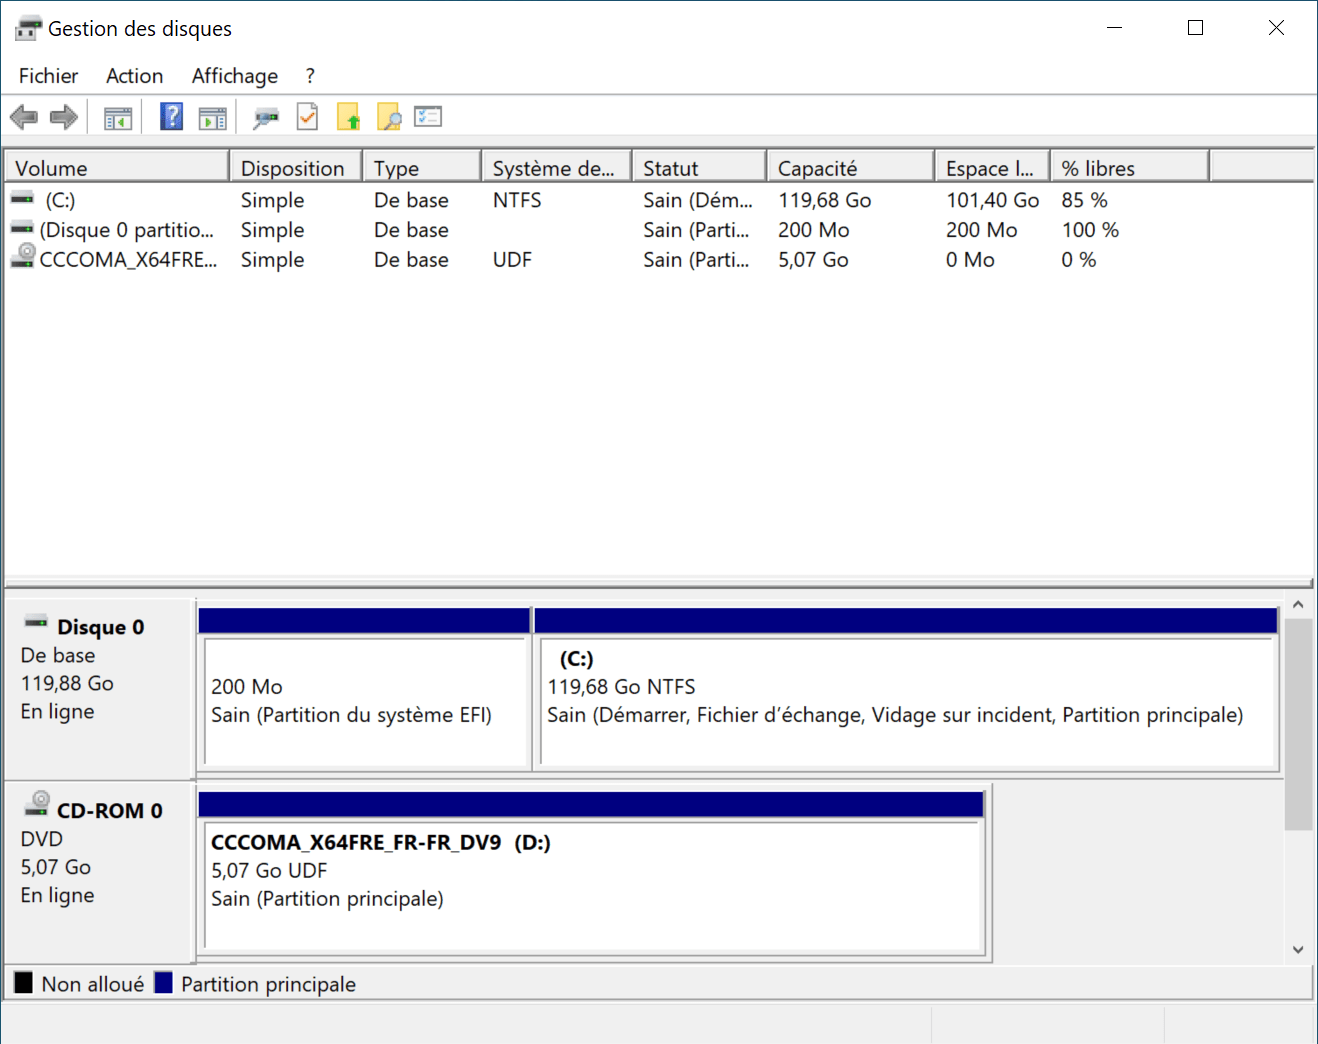Click the folder with magnifier icon
Image resolution: width=1318 pixels, height=1044 pixels.
point(389,117)
